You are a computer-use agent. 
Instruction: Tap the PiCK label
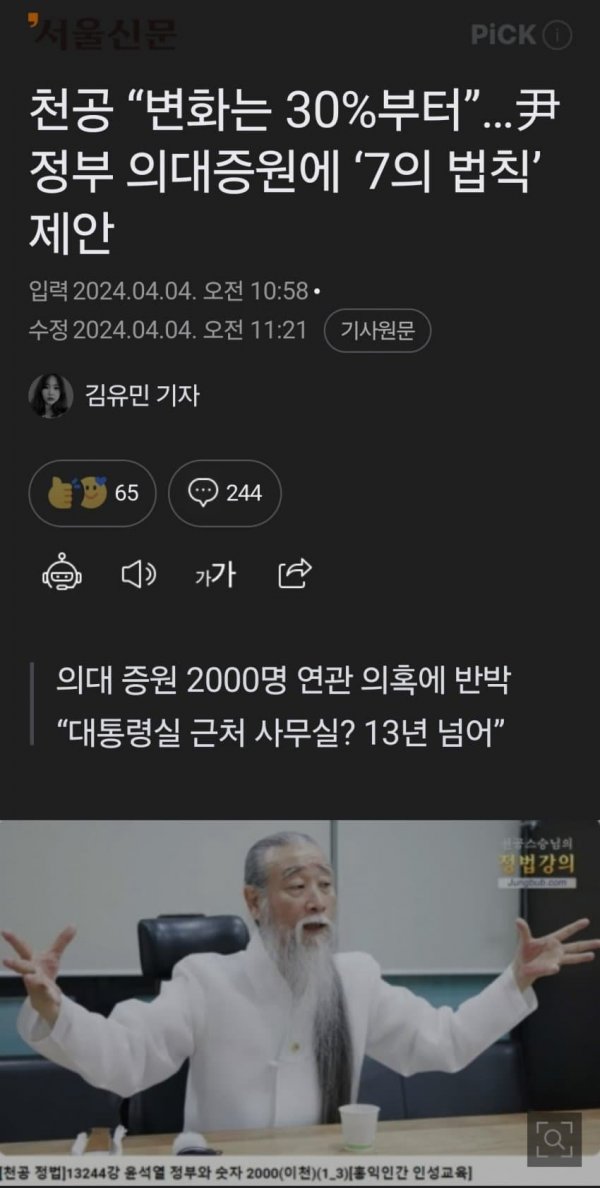tap(504, 35)
